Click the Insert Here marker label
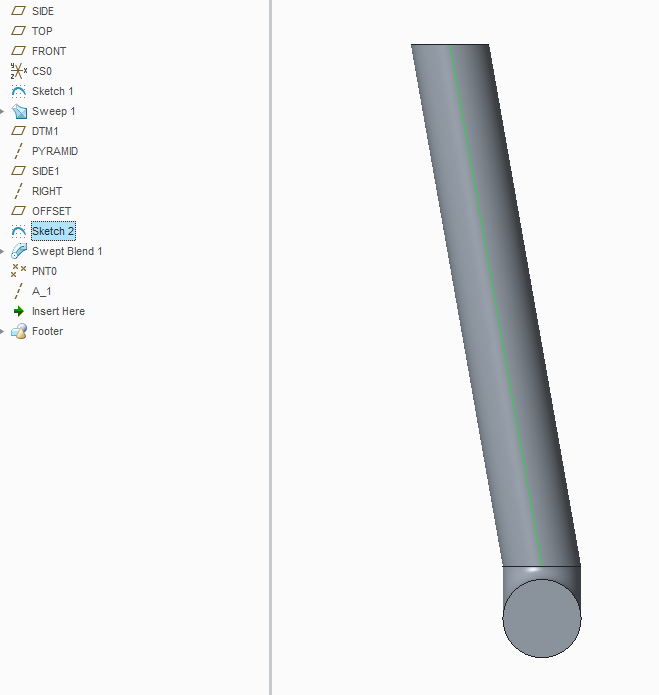659x695 pixels. [x=58, y=311]
